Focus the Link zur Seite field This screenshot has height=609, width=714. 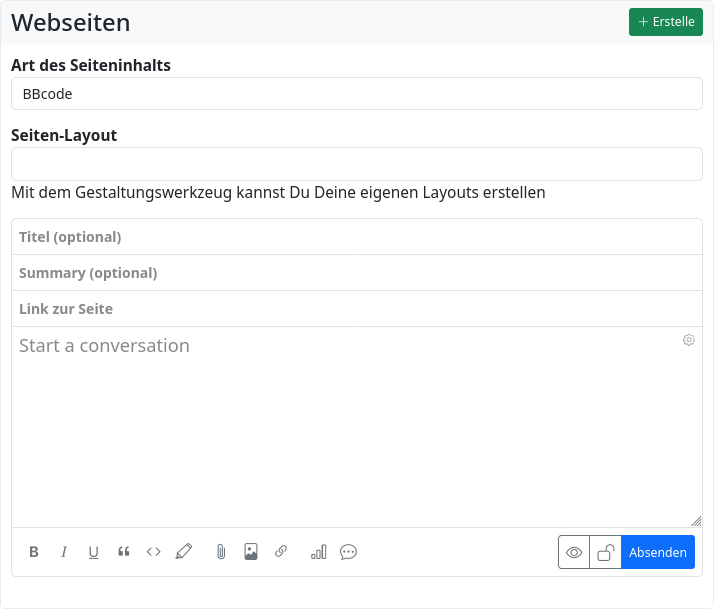(357, 309)
